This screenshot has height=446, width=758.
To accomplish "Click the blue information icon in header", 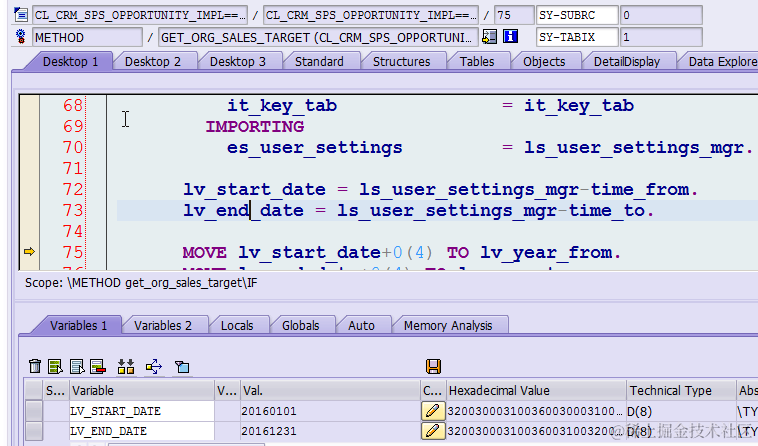I will 510,36.
